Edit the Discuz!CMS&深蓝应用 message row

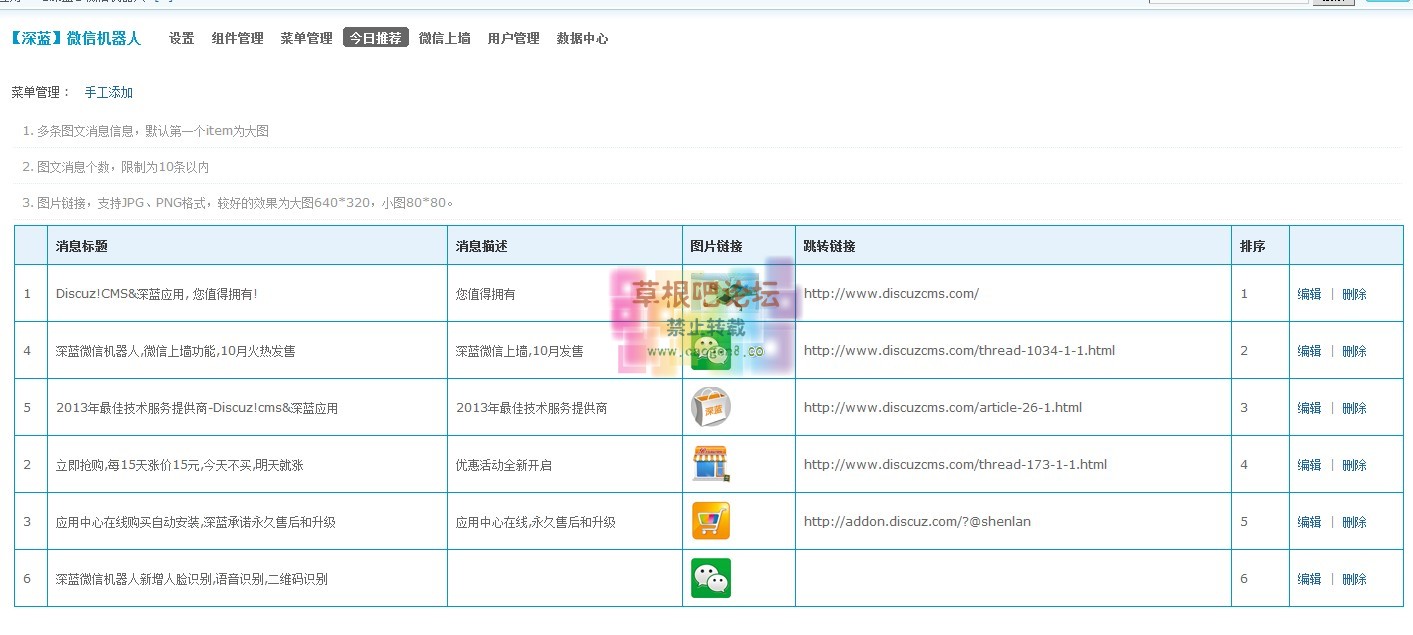coord(1309,294)
